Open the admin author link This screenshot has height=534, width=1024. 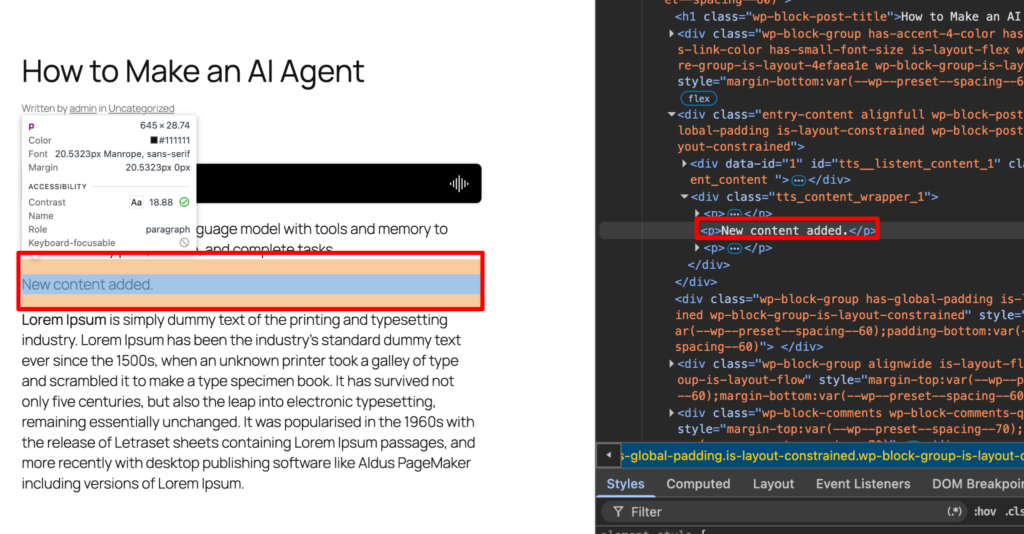coord(83,108)
